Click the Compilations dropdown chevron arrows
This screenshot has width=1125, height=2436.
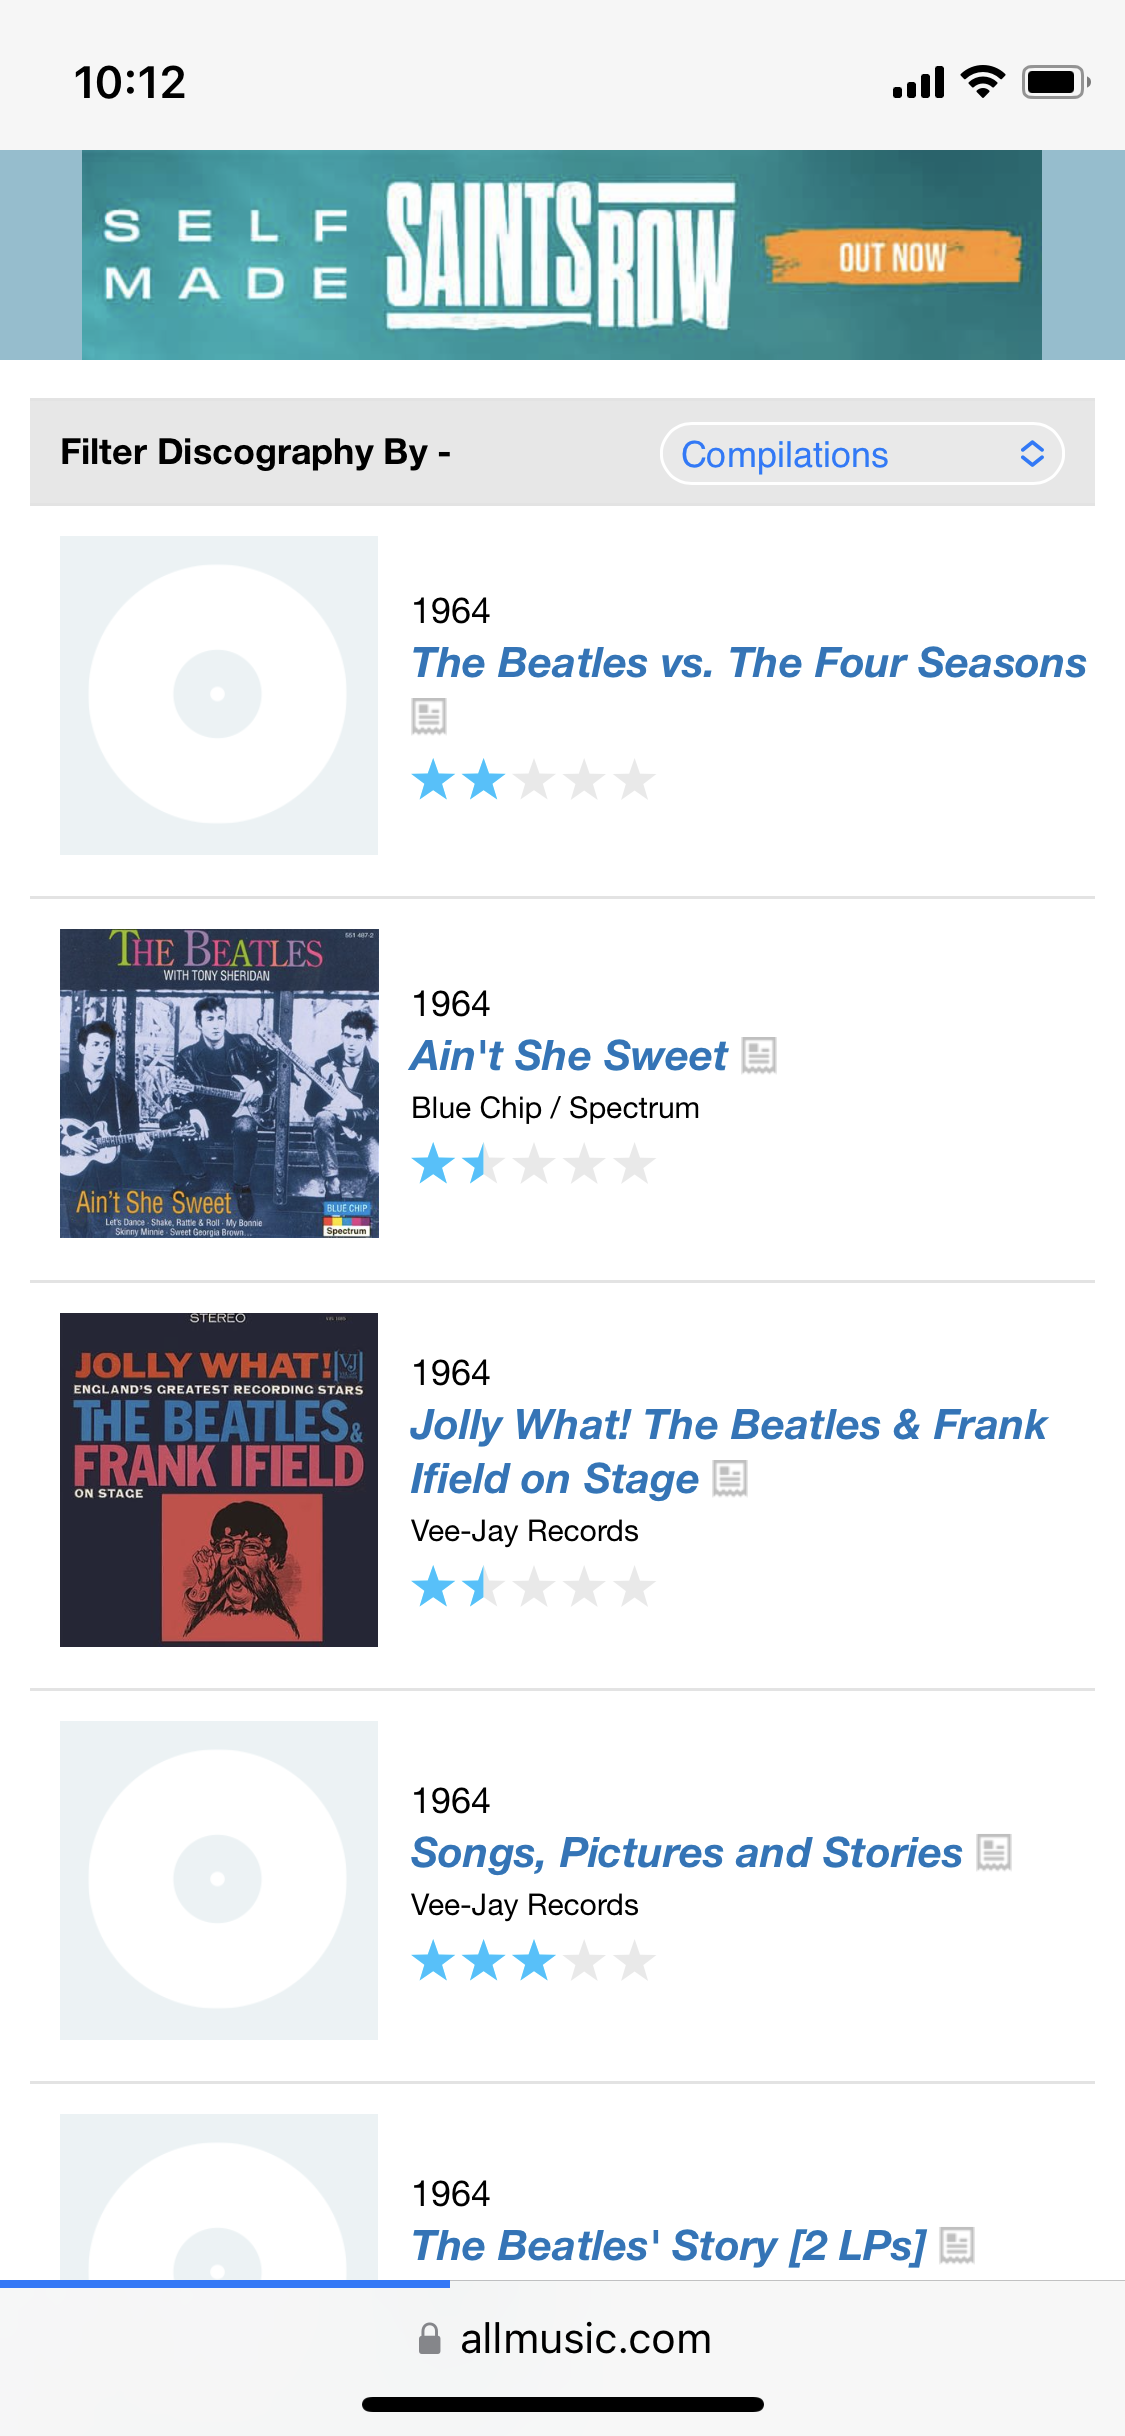coord(1032,454)
